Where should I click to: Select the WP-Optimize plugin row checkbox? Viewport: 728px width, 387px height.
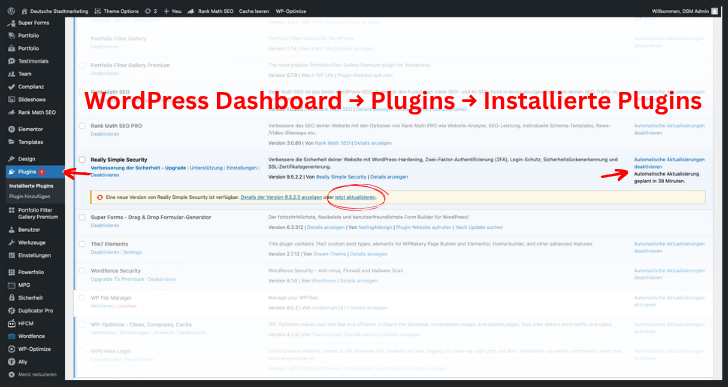click(x=82, y=324)
